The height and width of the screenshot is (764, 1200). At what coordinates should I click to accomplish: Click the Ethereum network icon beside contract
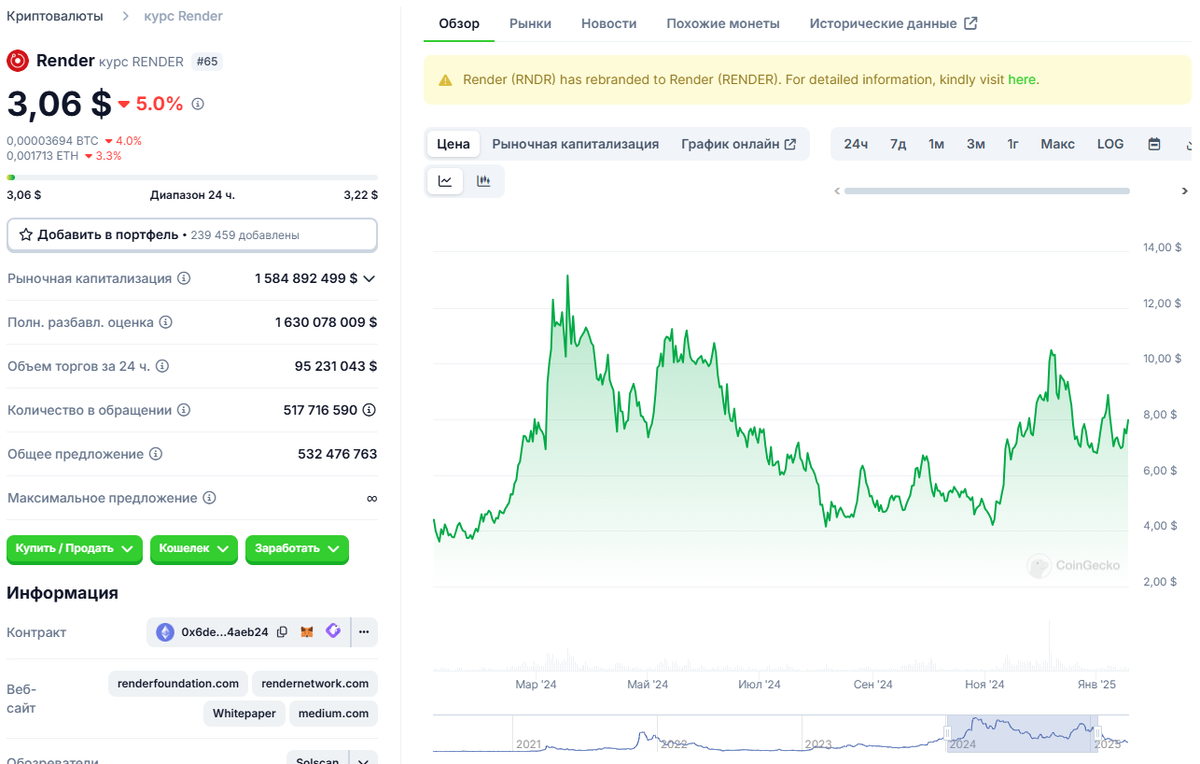tap(164, 631)
